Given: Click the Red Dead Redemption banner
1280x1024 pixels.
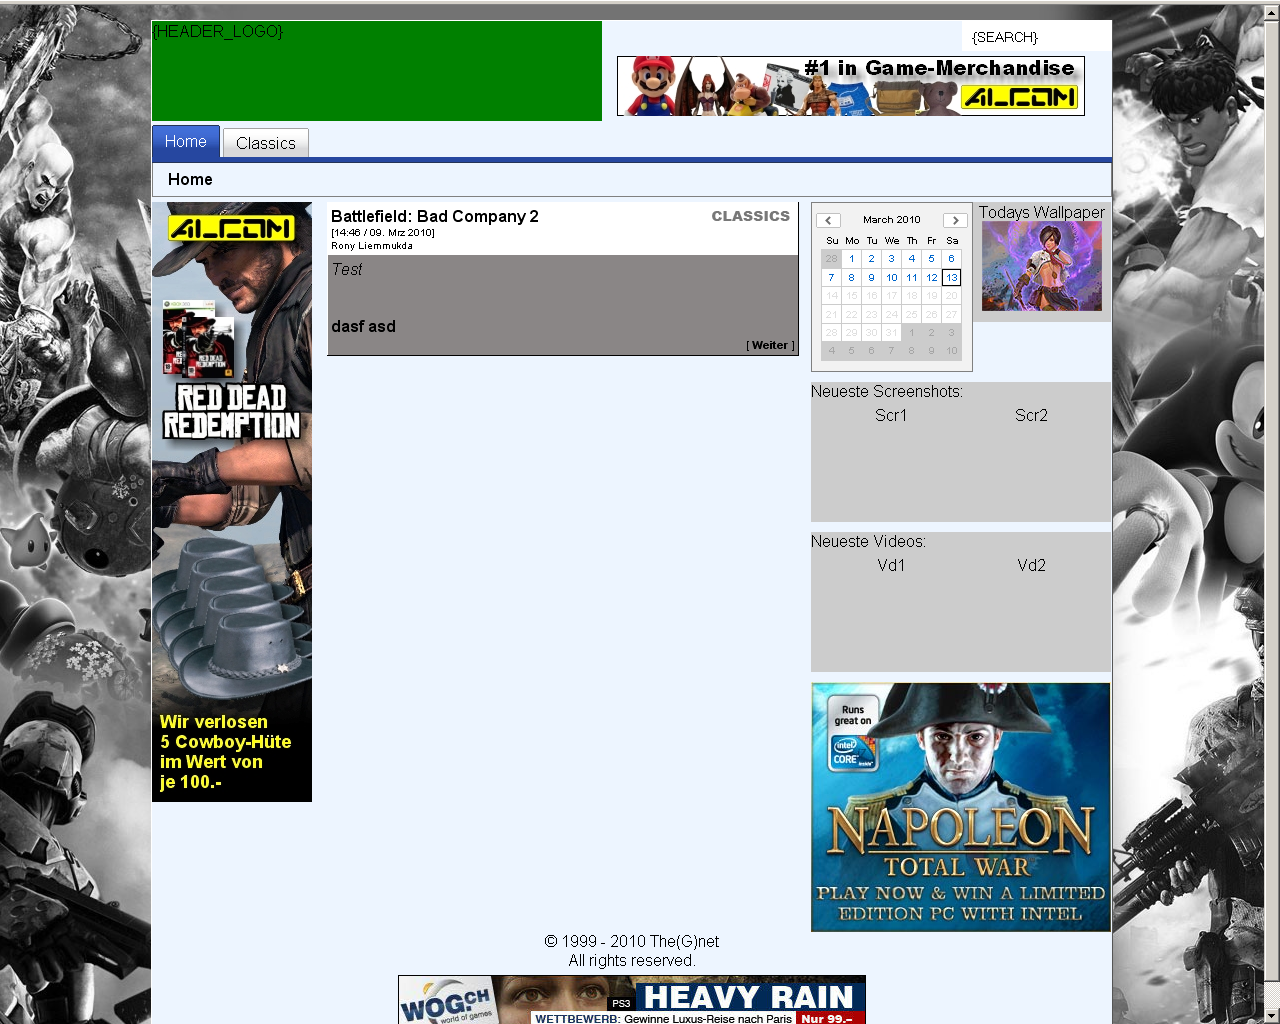Looking at the screenshot, I should click(x=232, y=502).
